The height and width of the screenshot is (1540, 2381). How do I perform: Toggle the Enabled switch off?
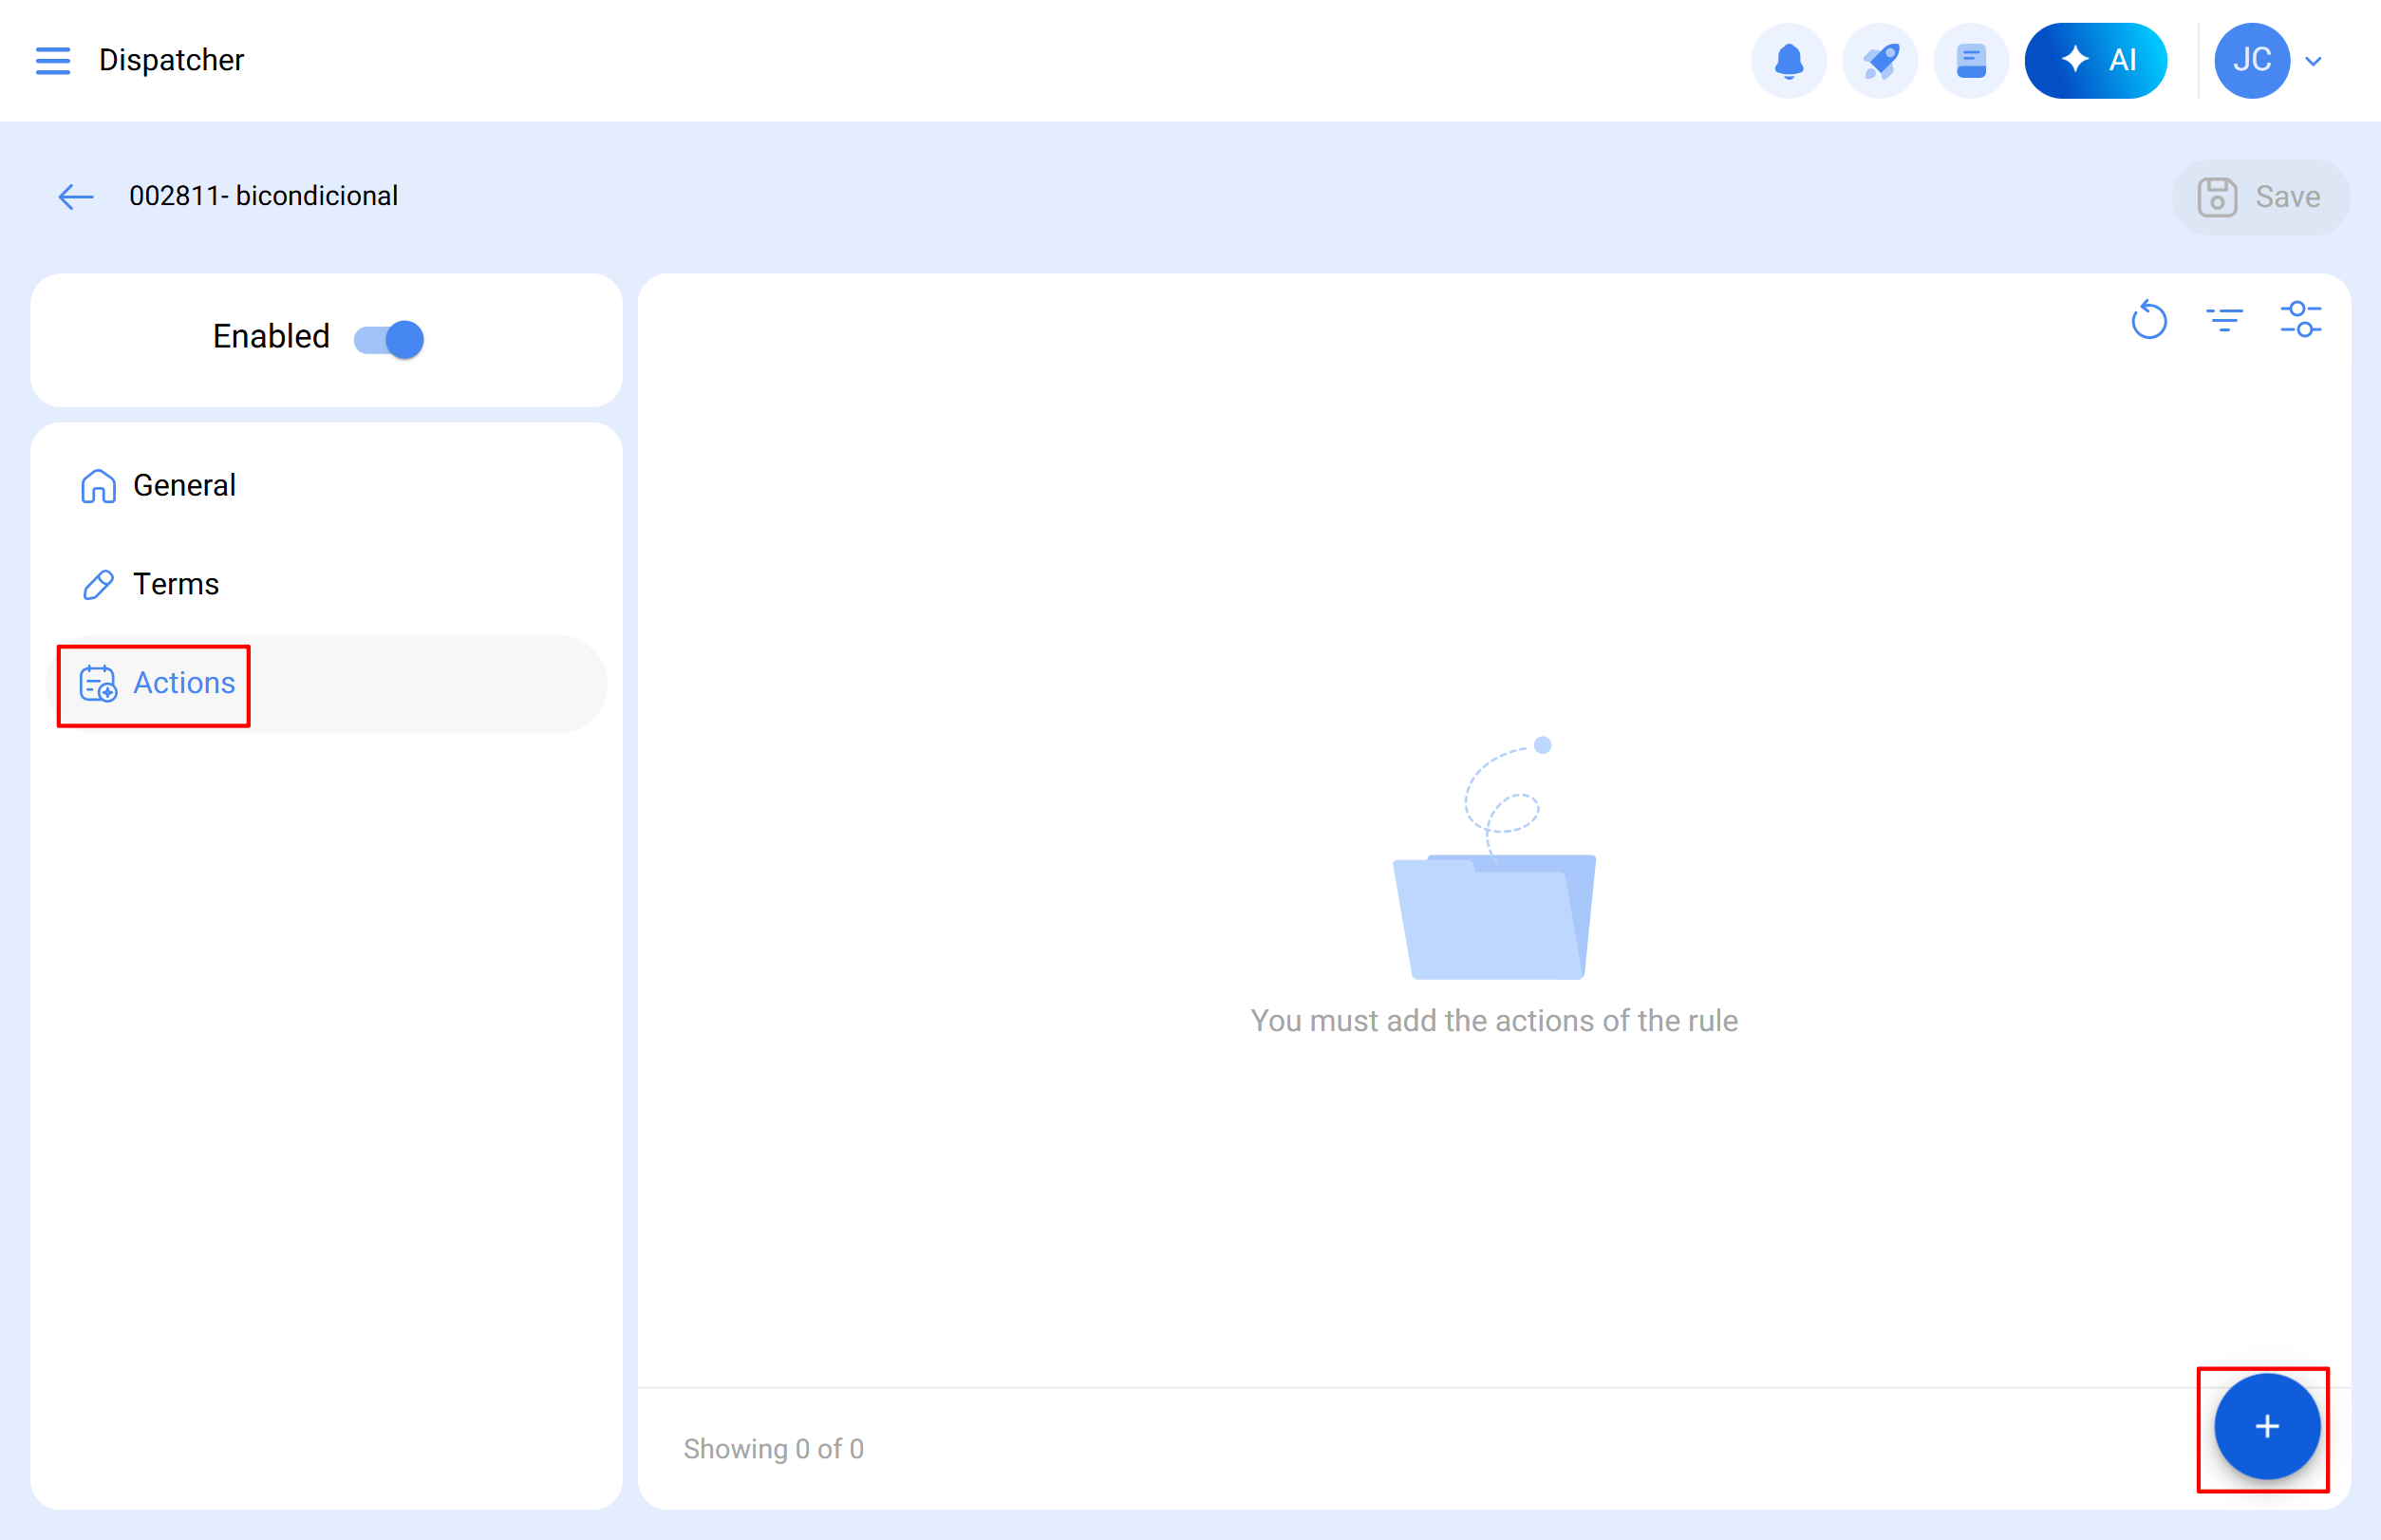click(389, 339)
